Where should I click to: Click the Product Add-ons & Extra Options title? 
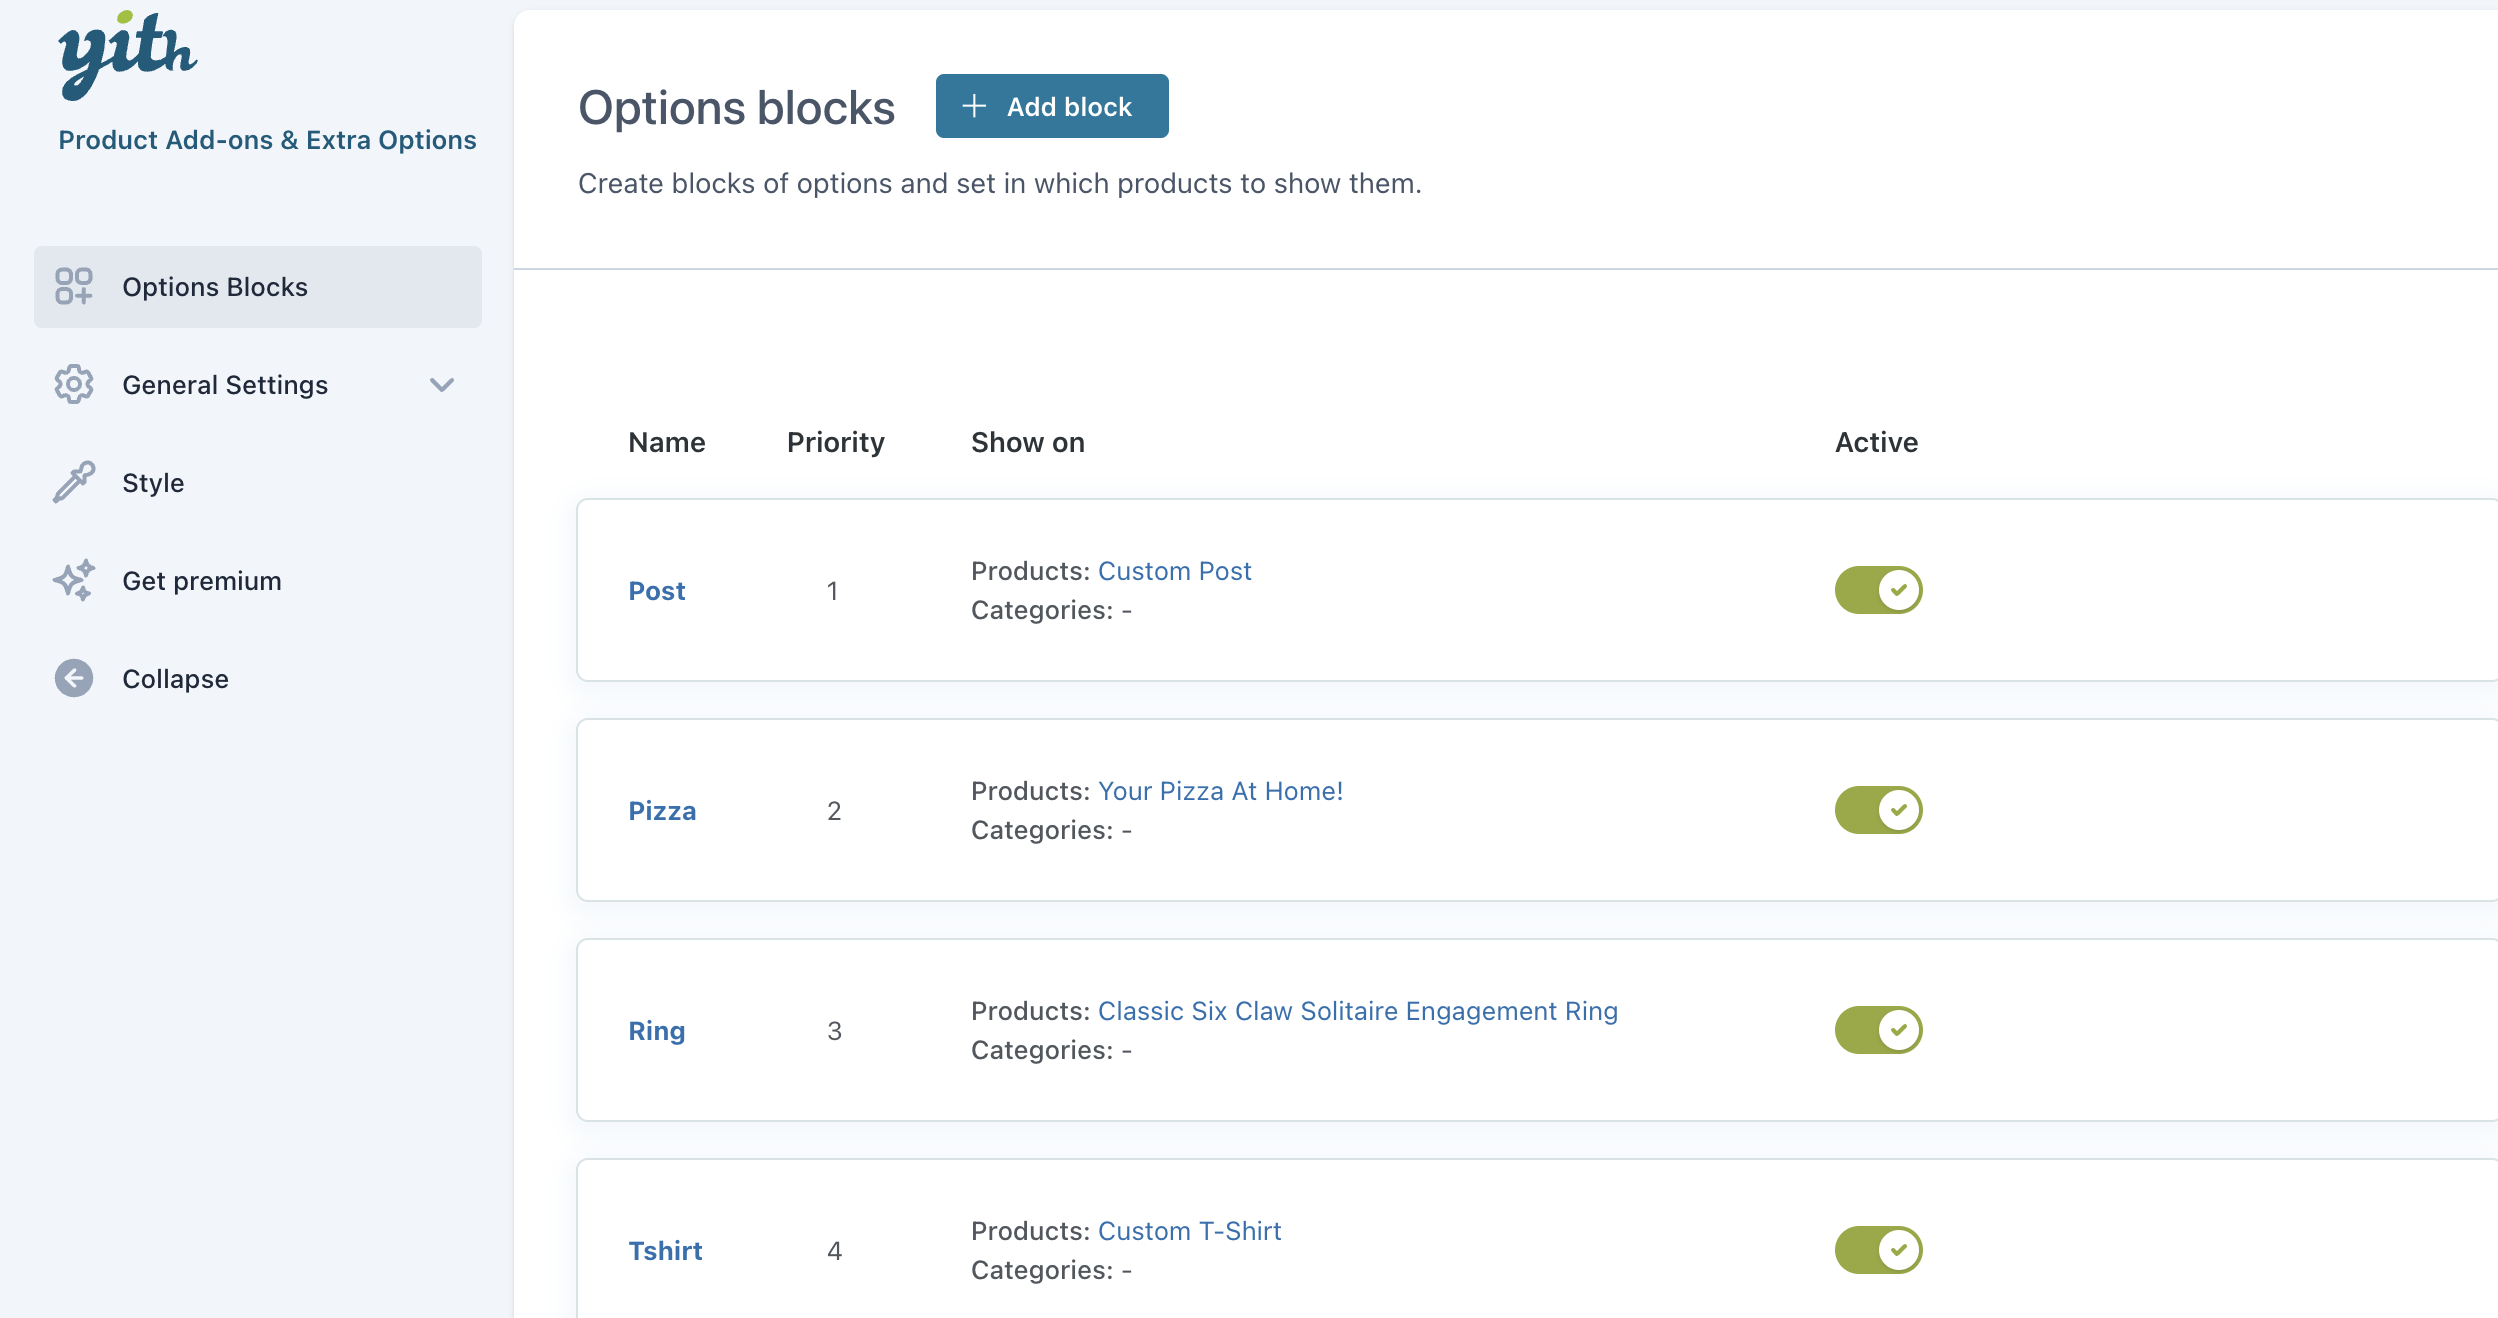click(267, 140)
